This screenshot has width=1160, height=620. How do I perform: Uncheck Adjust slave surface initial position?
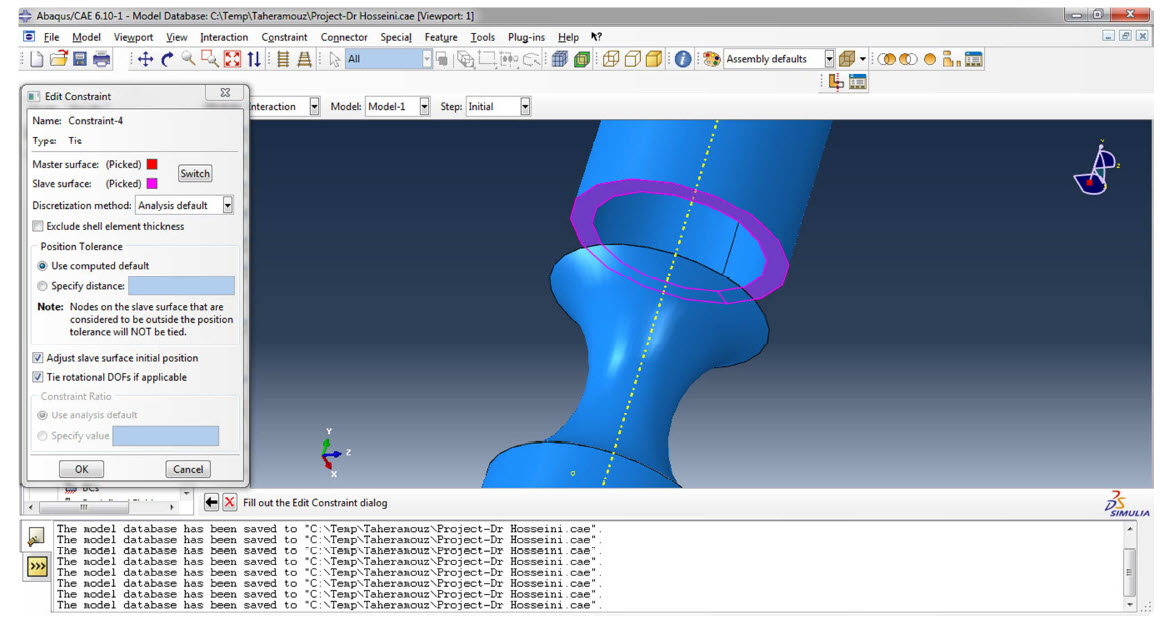(x=38, y=358)
